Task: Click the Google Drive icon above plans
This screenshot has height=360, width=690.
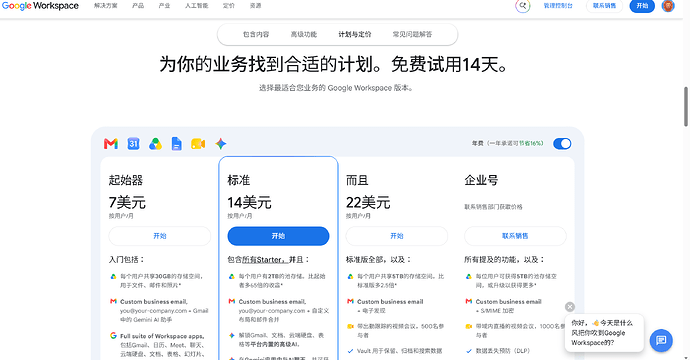Action: pos(155,143)
